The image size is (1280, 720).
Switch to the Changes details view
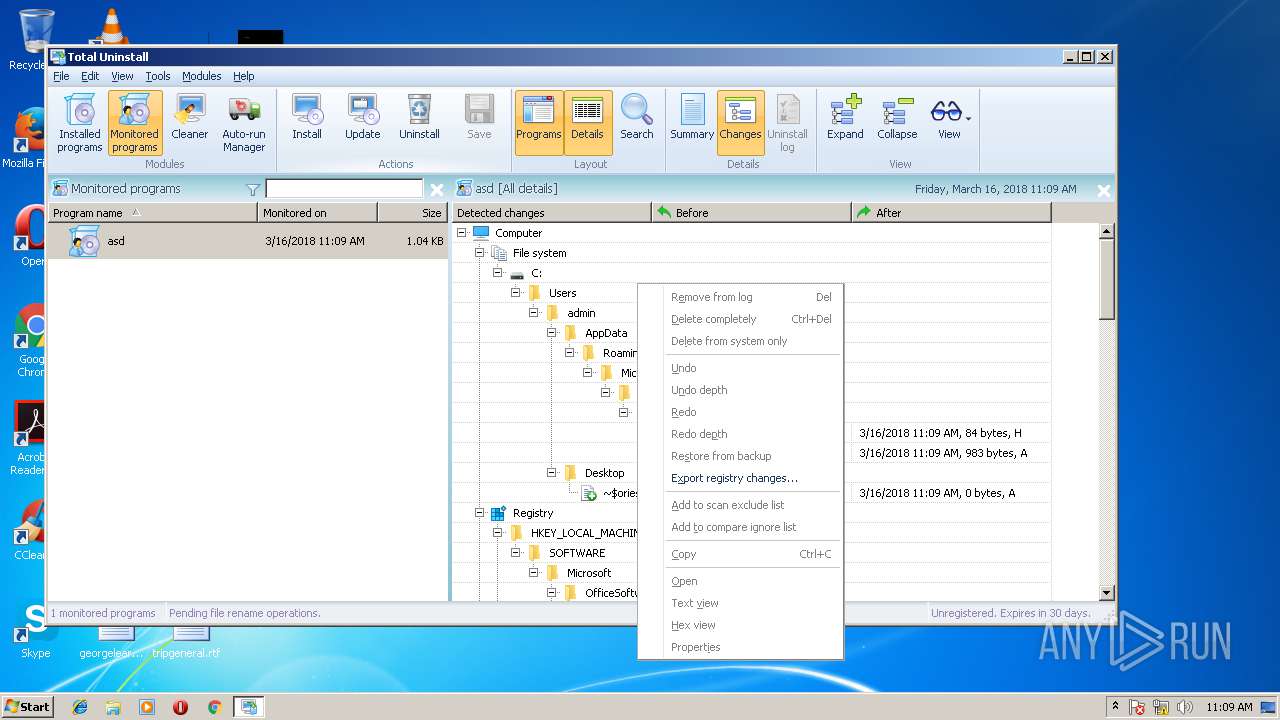[740, 123]
